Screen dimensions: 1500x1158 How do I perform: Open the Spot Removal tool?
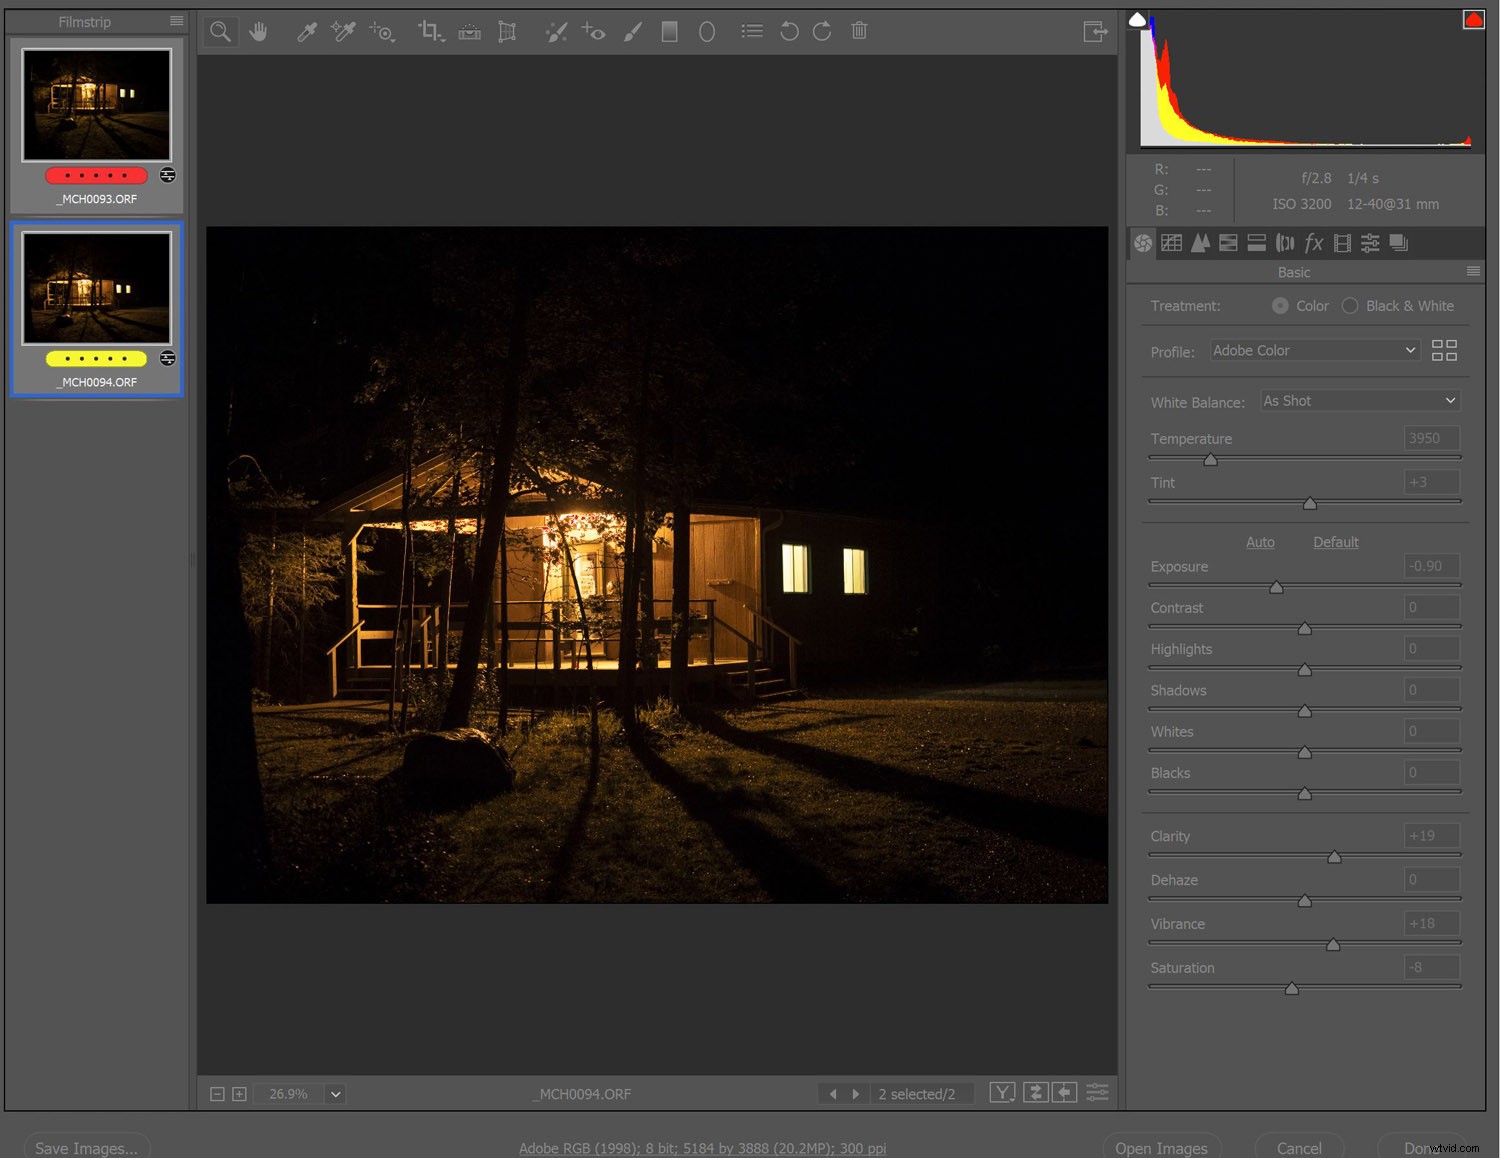coord(557,31)
